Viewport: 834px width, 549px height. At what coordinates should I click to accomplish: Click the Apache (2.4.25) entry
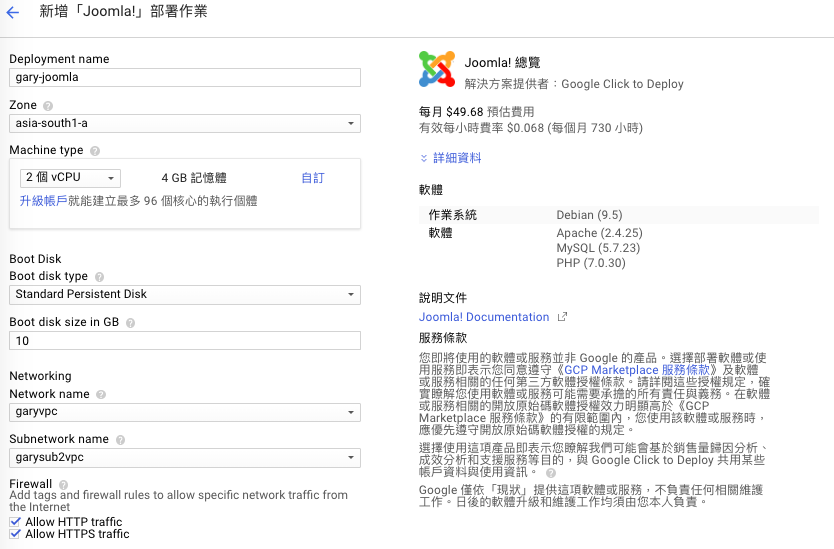[x=599, y=233]
